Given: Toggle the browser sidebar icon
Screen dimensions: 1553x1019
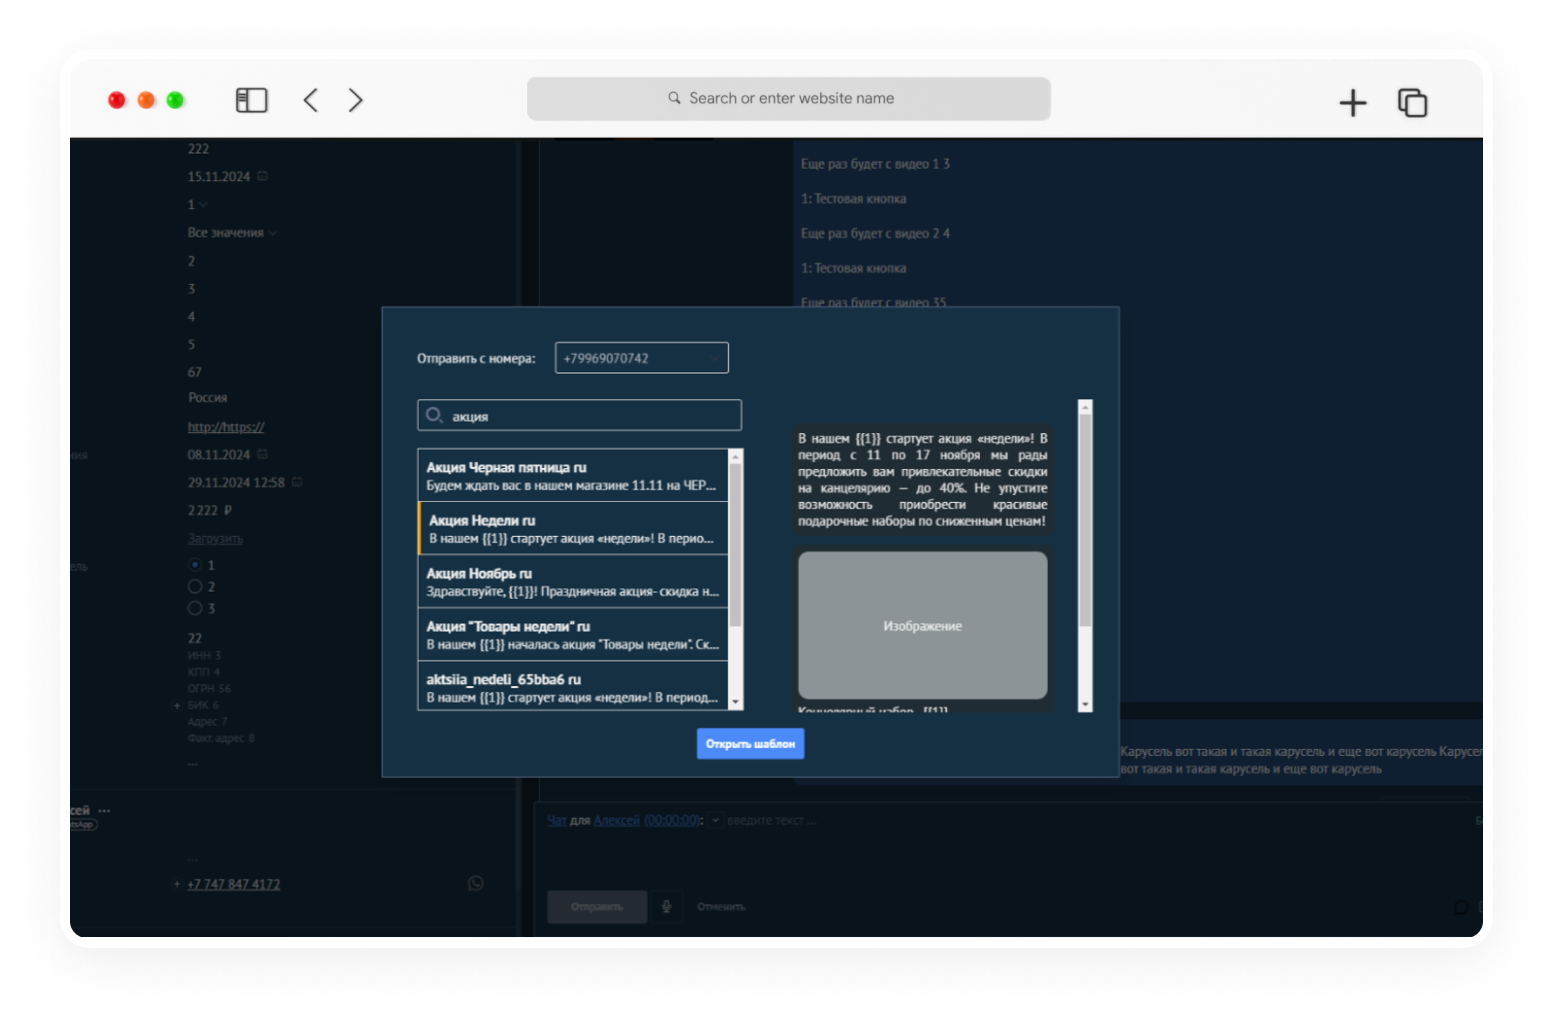Looking at the screenshot, I should coord(251,100).
